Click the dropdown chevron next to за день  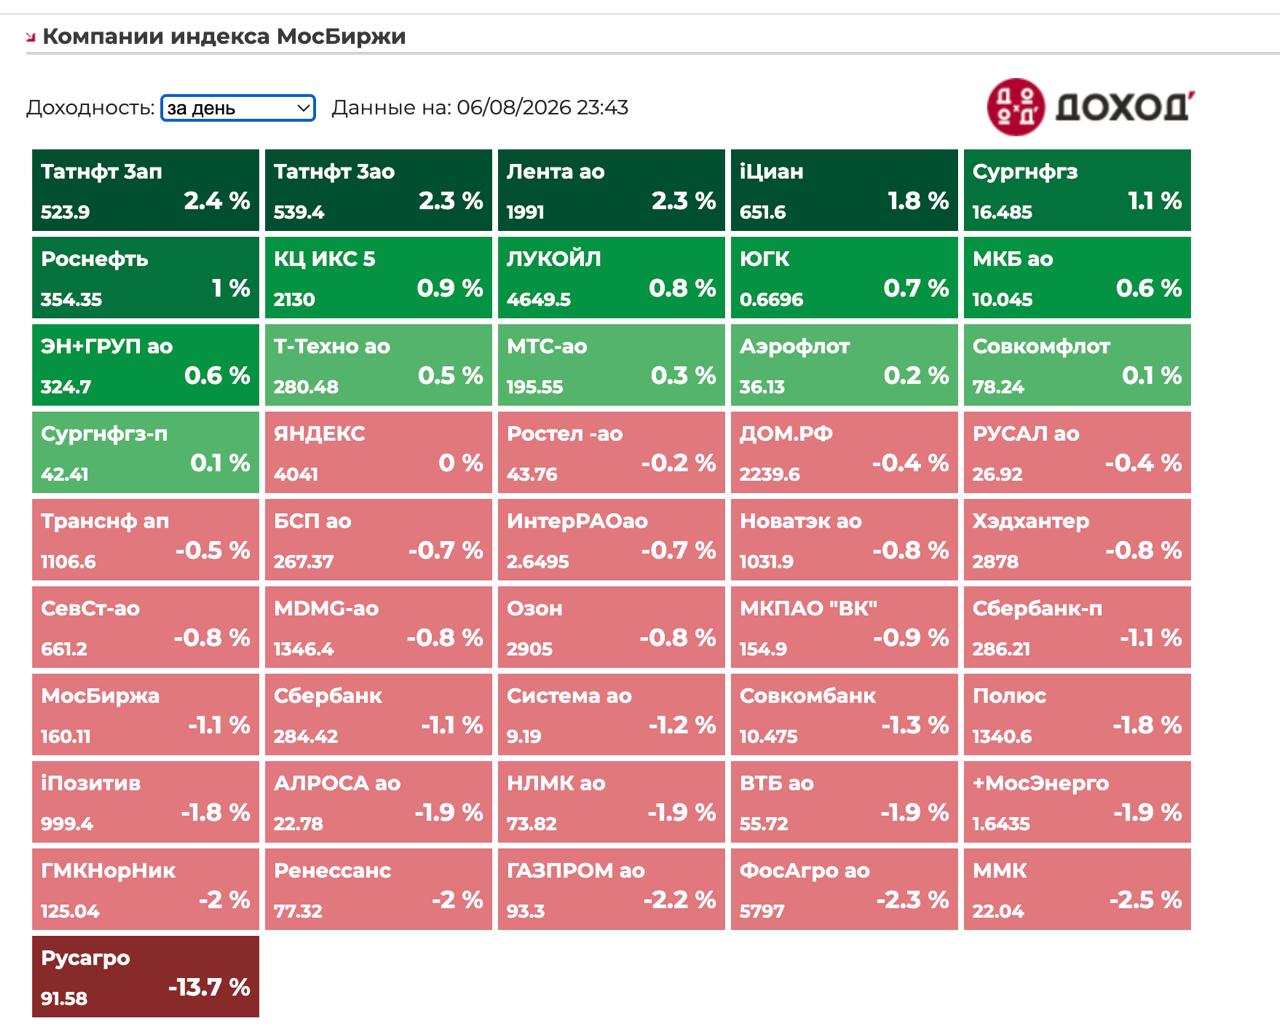tap(304, 108)
